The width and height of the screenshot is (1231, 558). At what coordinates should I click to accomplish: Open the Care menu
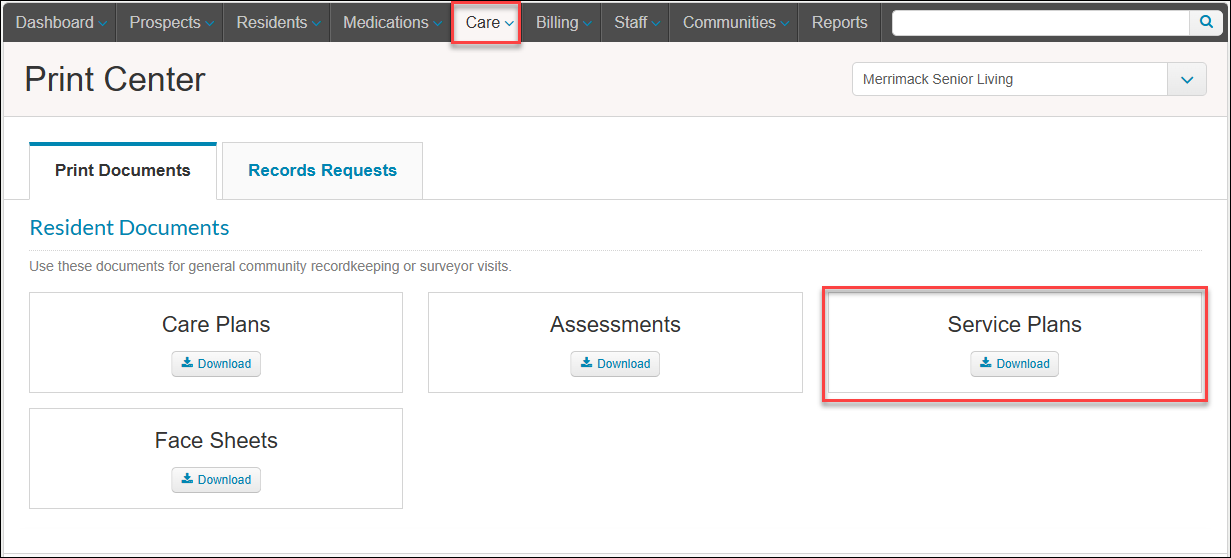tap(487, 22)
